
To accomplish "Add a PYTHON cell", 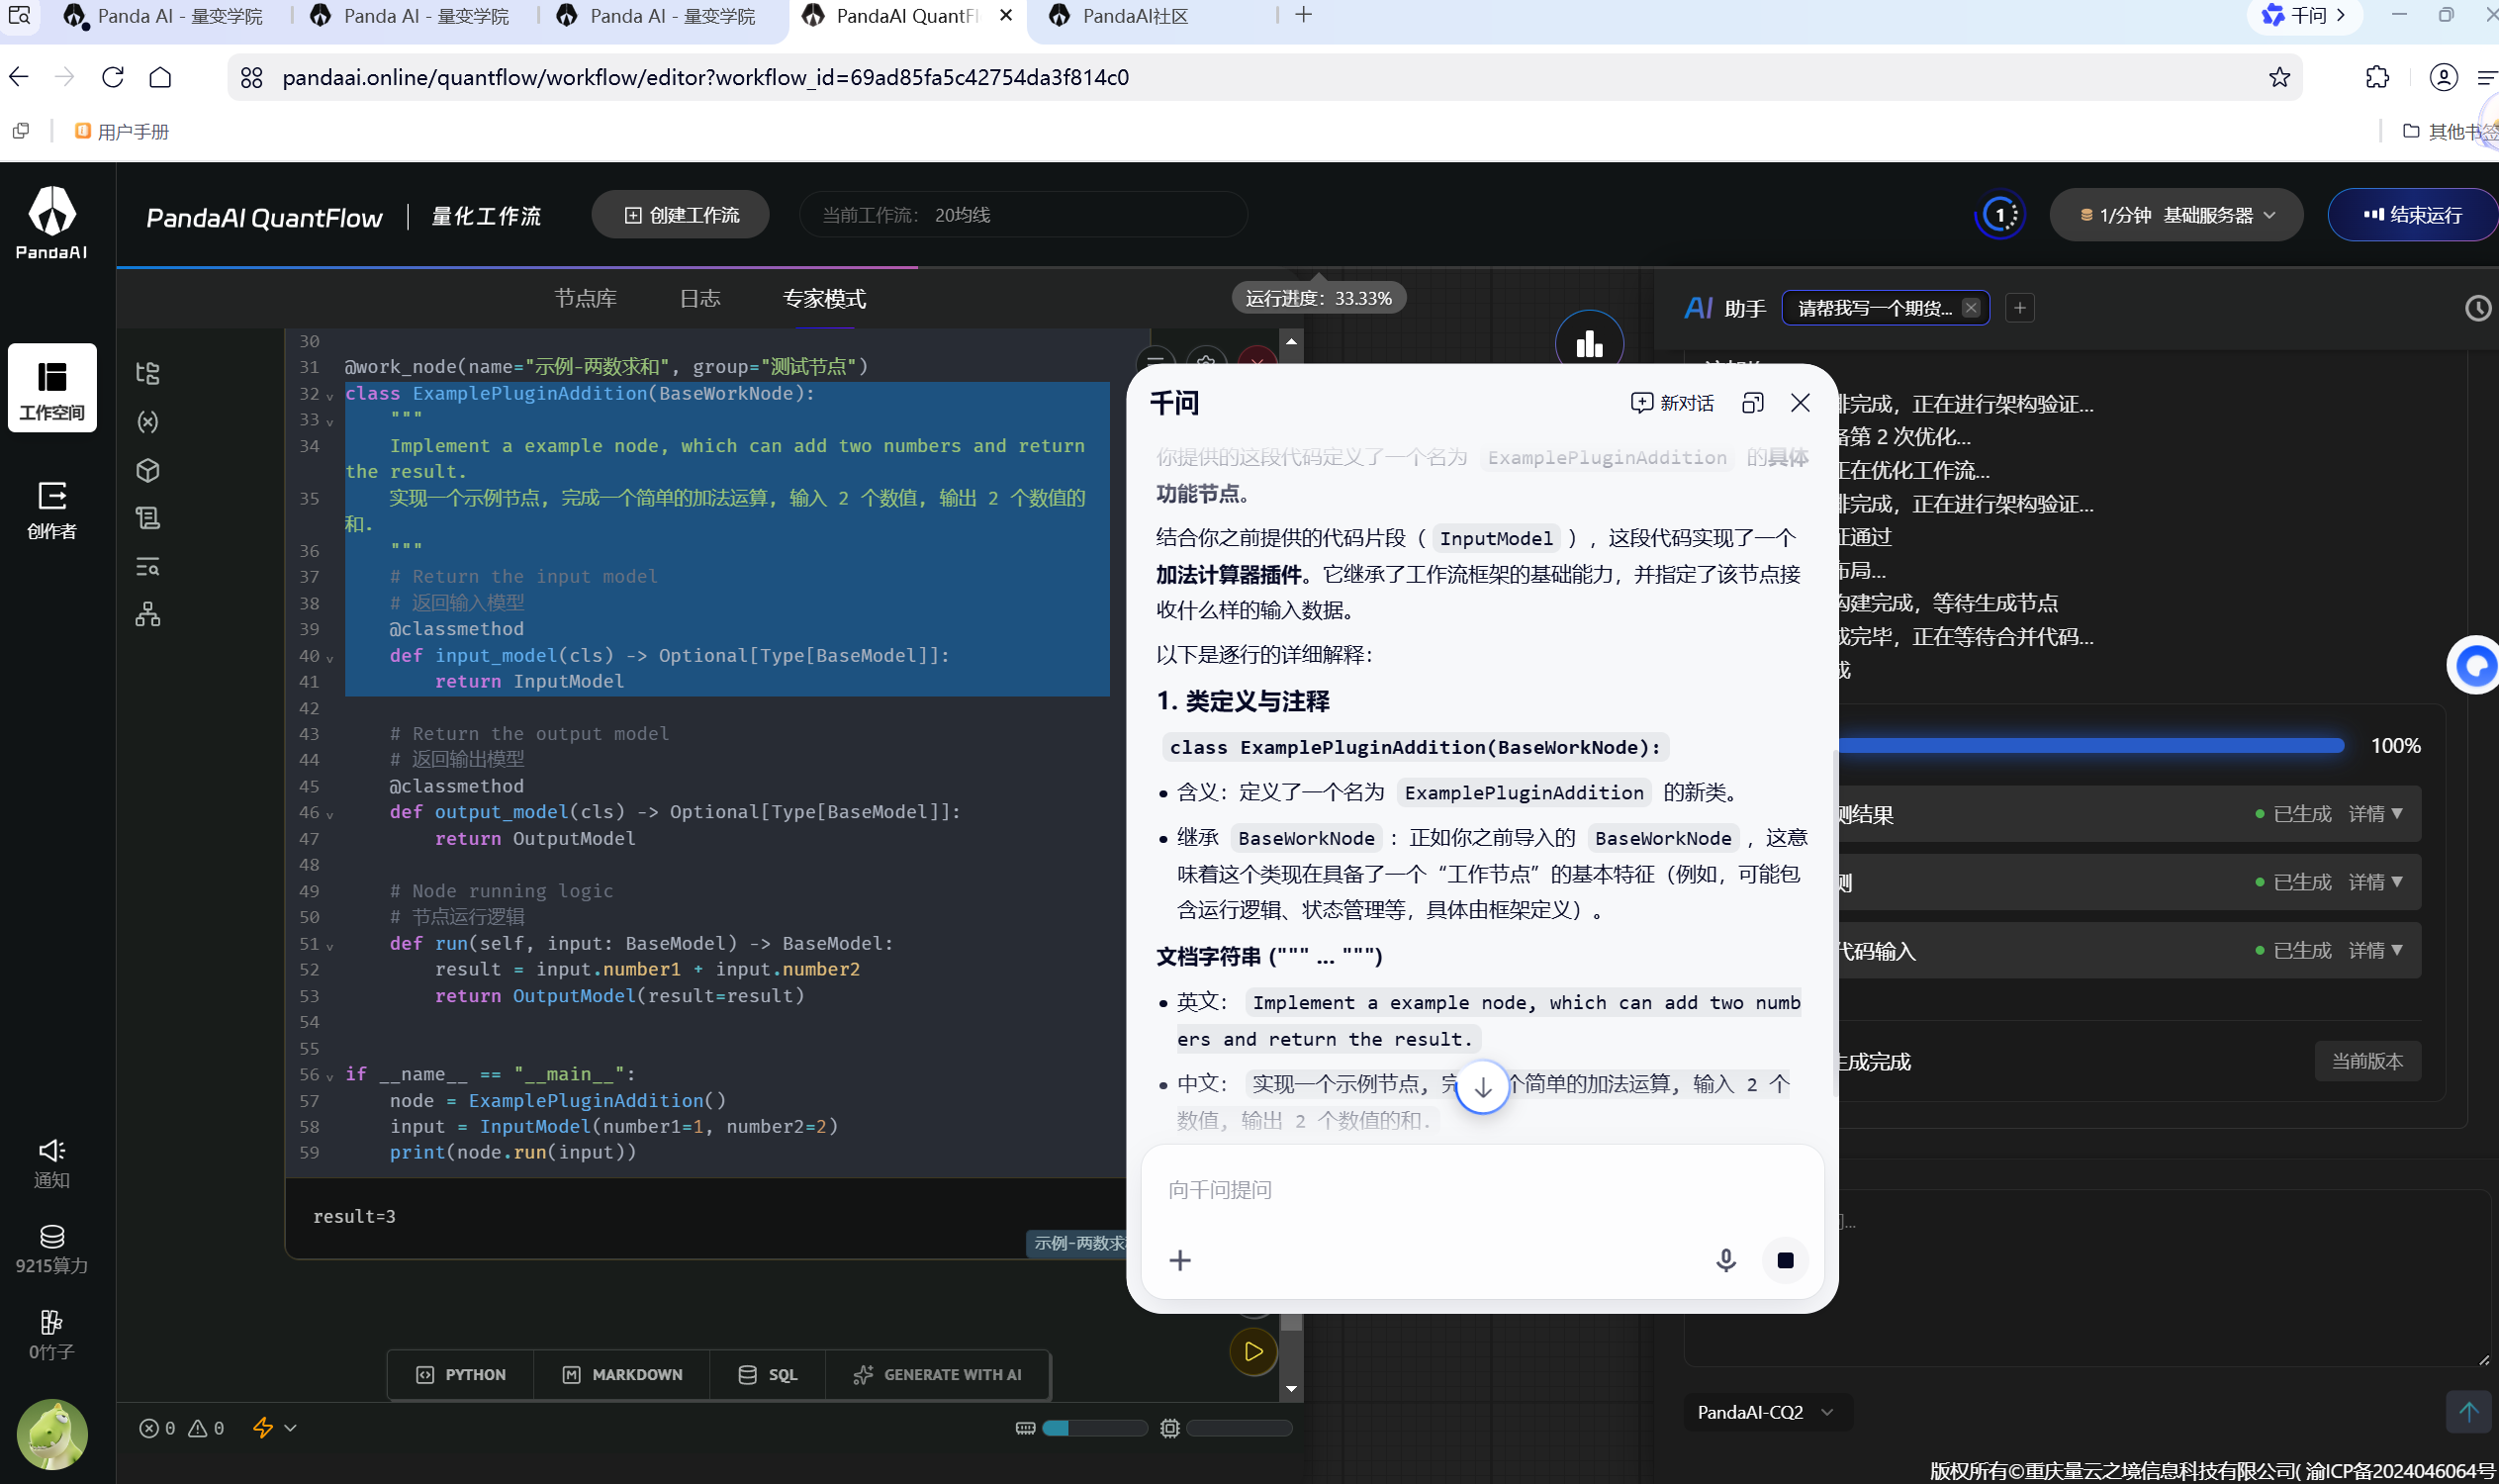I will coord(461,1375).
